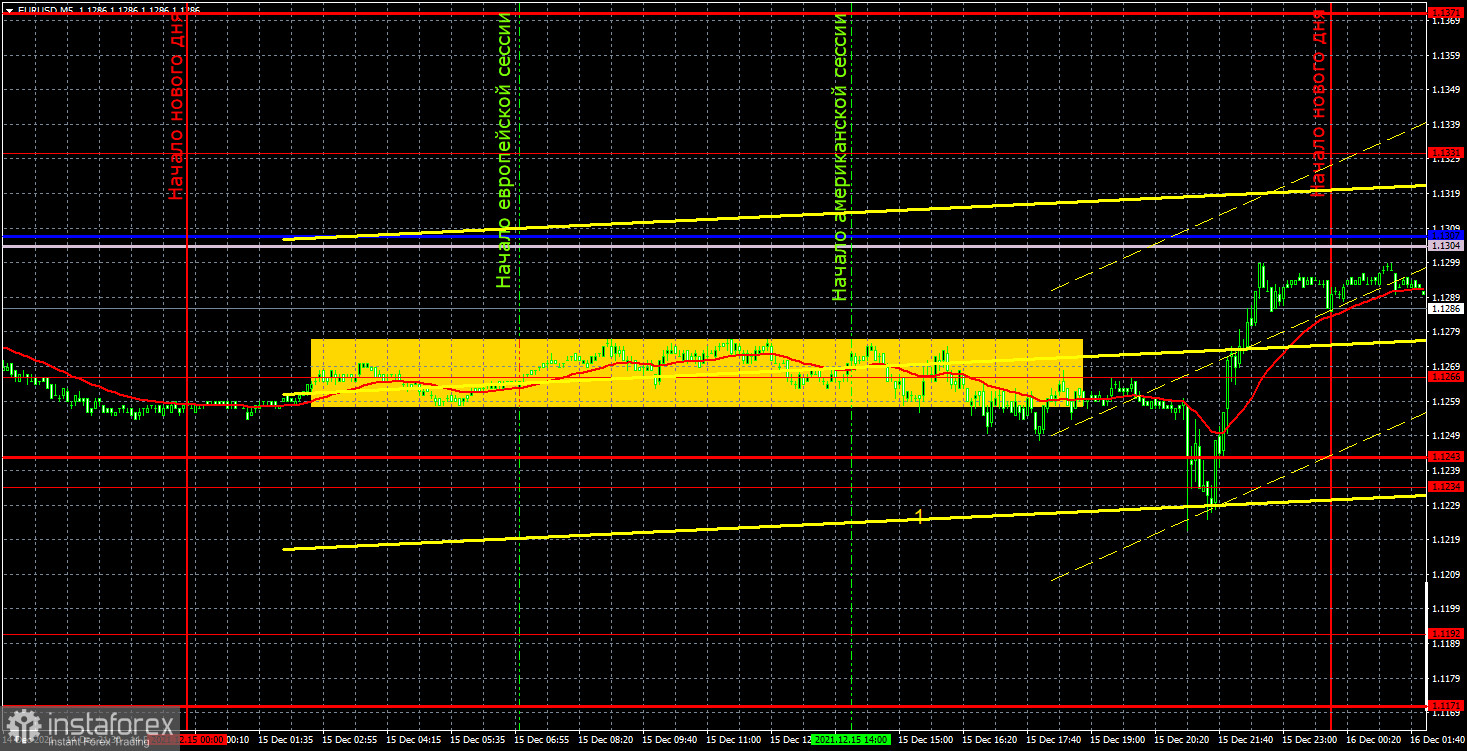This screenshot has width=1467, height=751.
Task: Click the blue 1.1307 price level label
Action: pos(1445,236)
